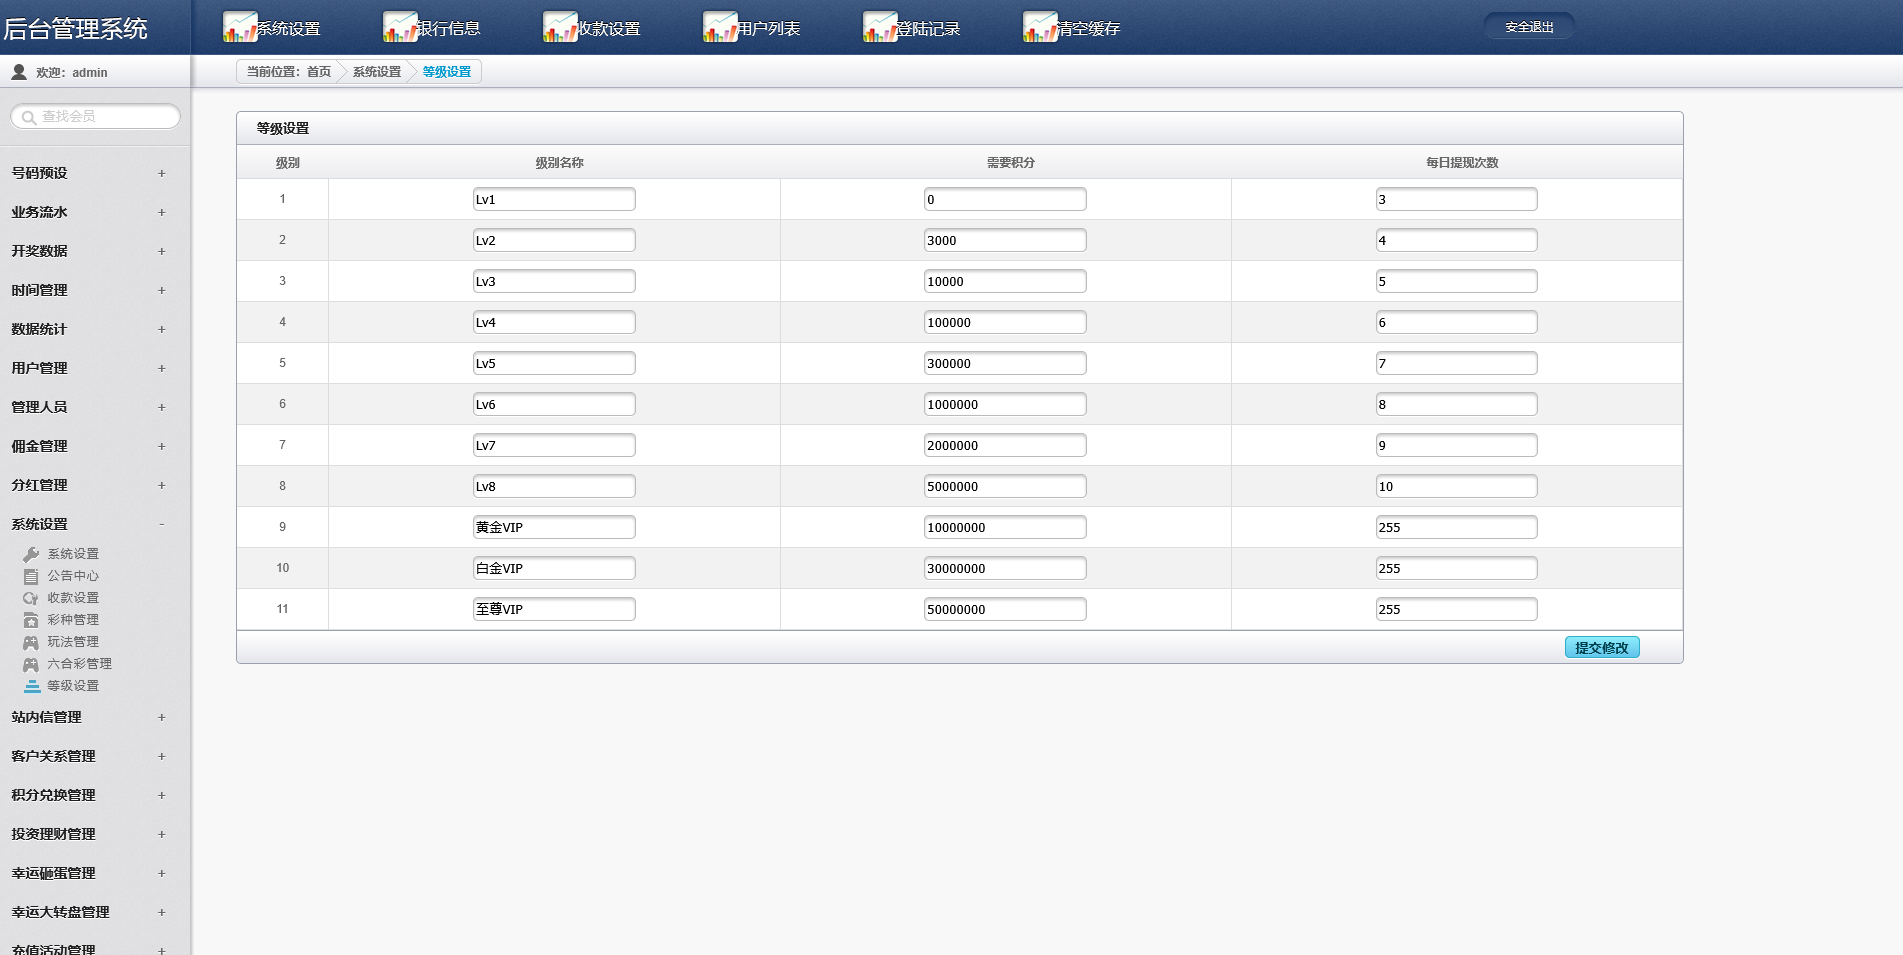Image resolution: width=1903 pixels, height=955 pixels.
Task: Click the 提交修改 submit button
Action: pyautogui.click(x=1601, y=648)
